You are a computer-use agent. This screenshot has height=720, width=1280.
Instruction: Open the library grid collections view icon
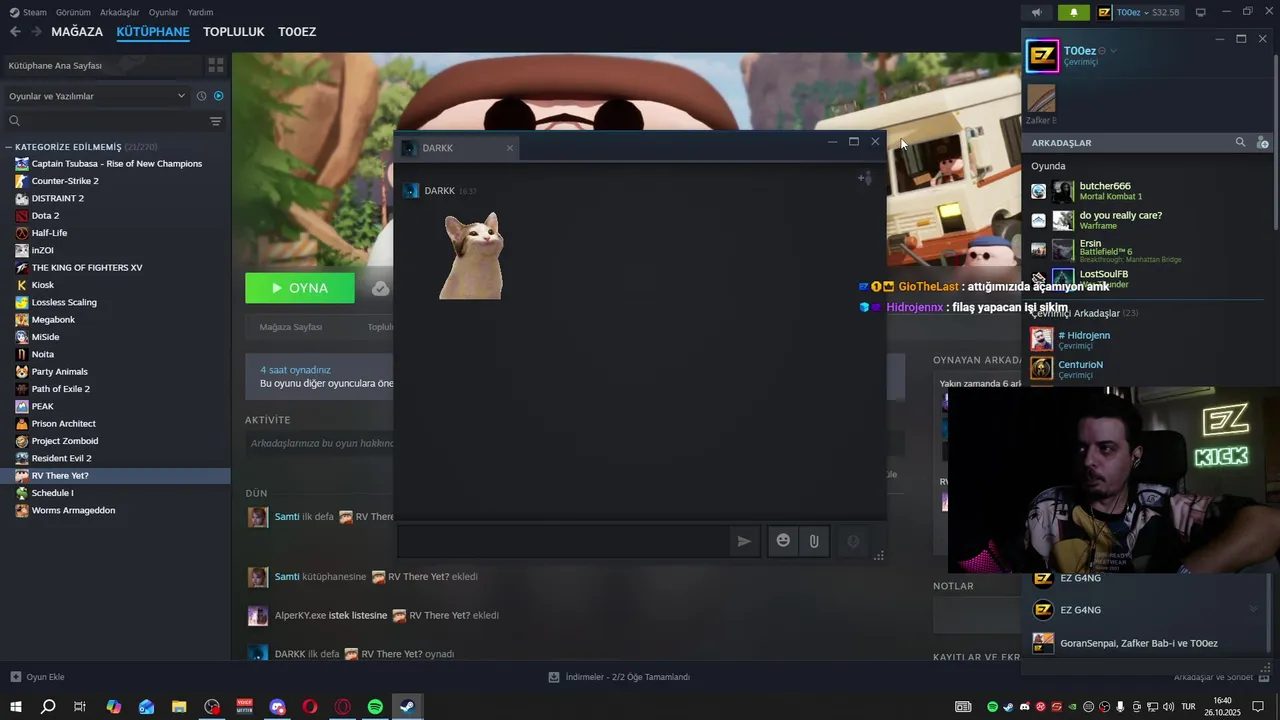coord(216,65)
